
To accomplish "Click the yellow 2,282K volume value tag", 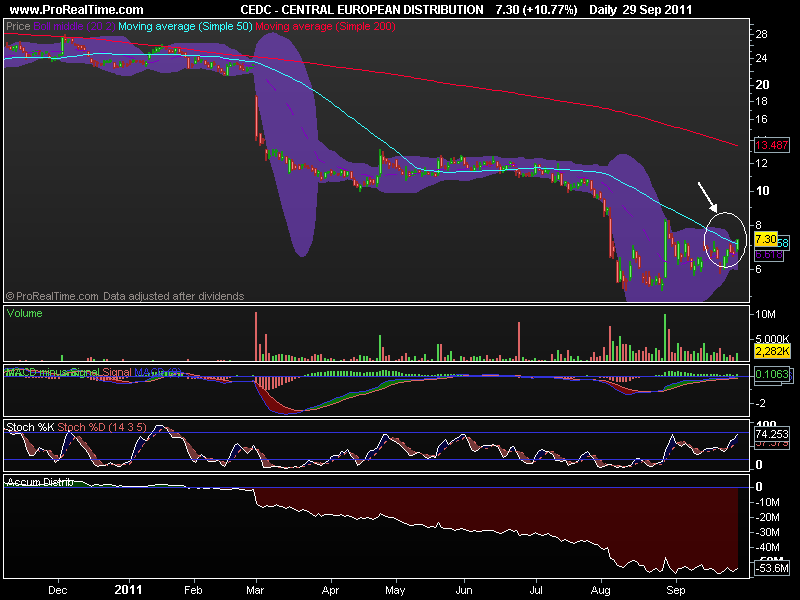I will point(772,351).
